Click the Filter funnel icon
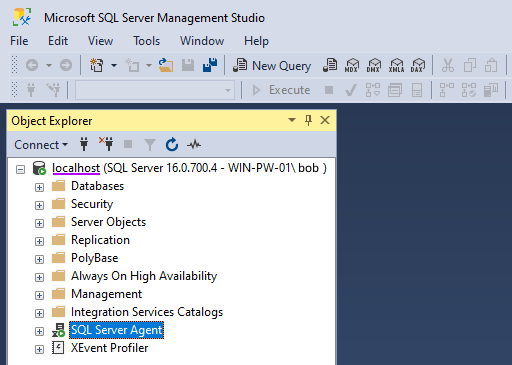 [150, 145]
